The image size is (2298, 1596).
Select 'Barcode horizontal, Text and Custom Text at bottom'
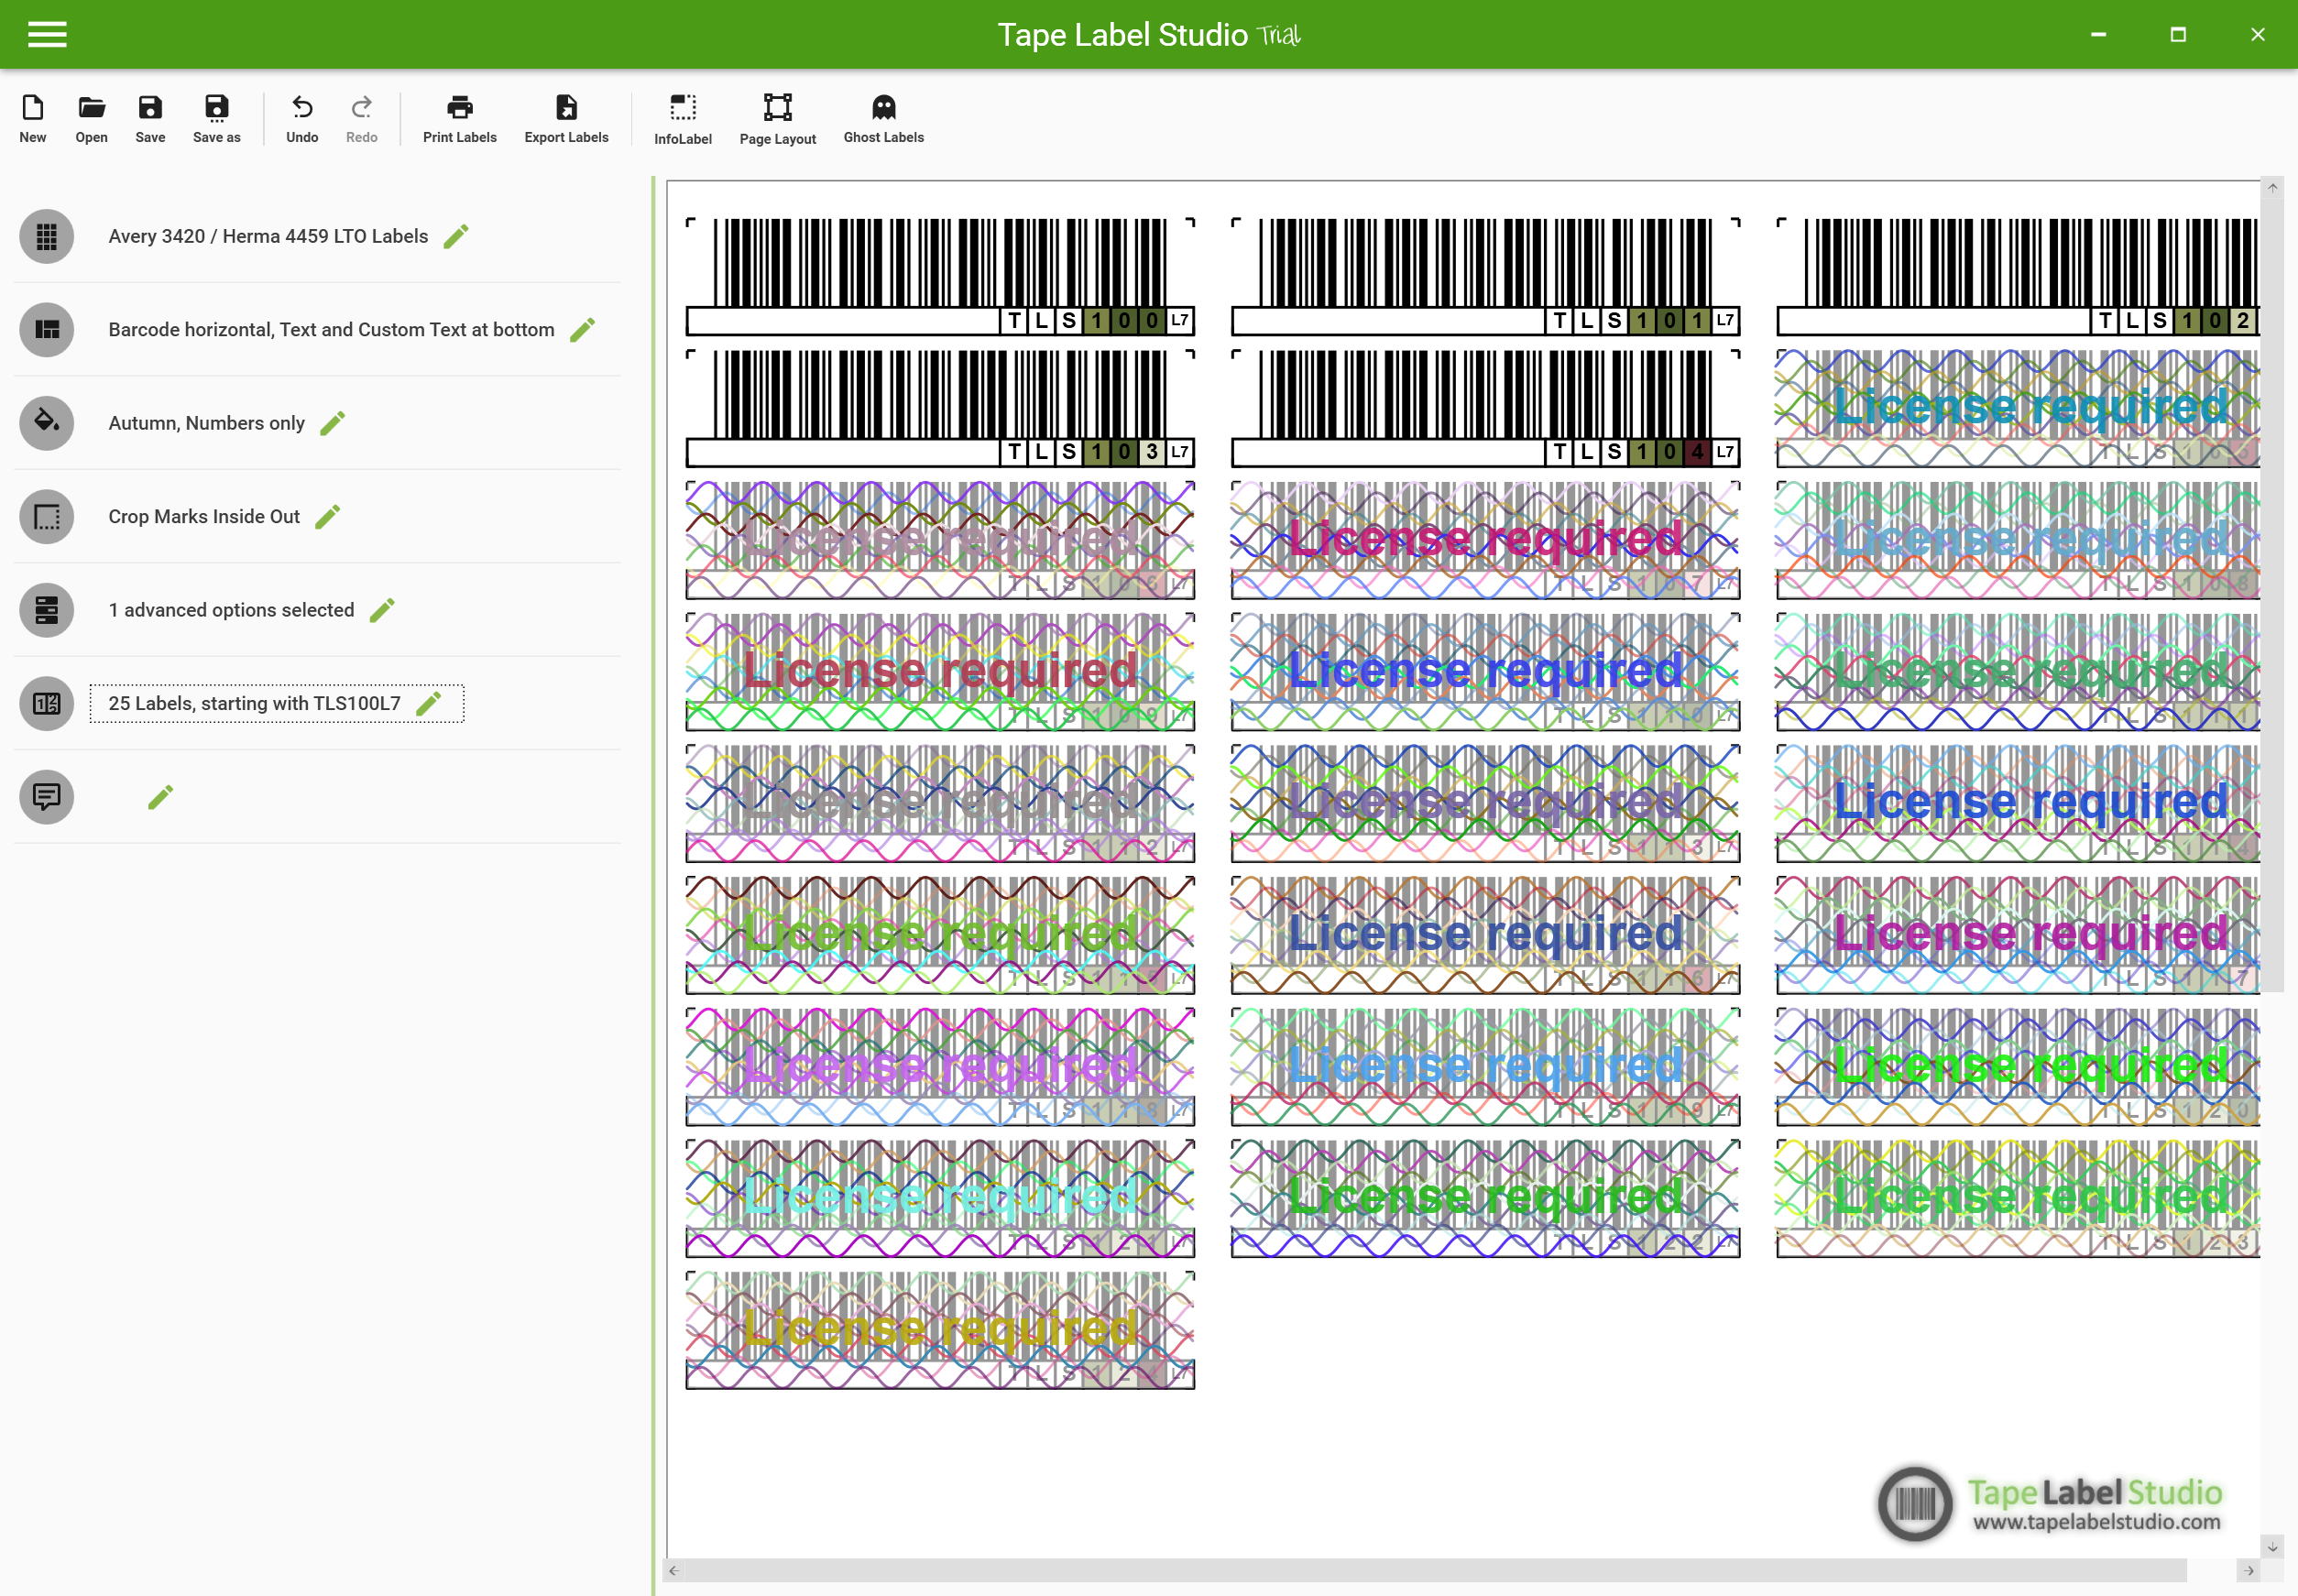331,330
